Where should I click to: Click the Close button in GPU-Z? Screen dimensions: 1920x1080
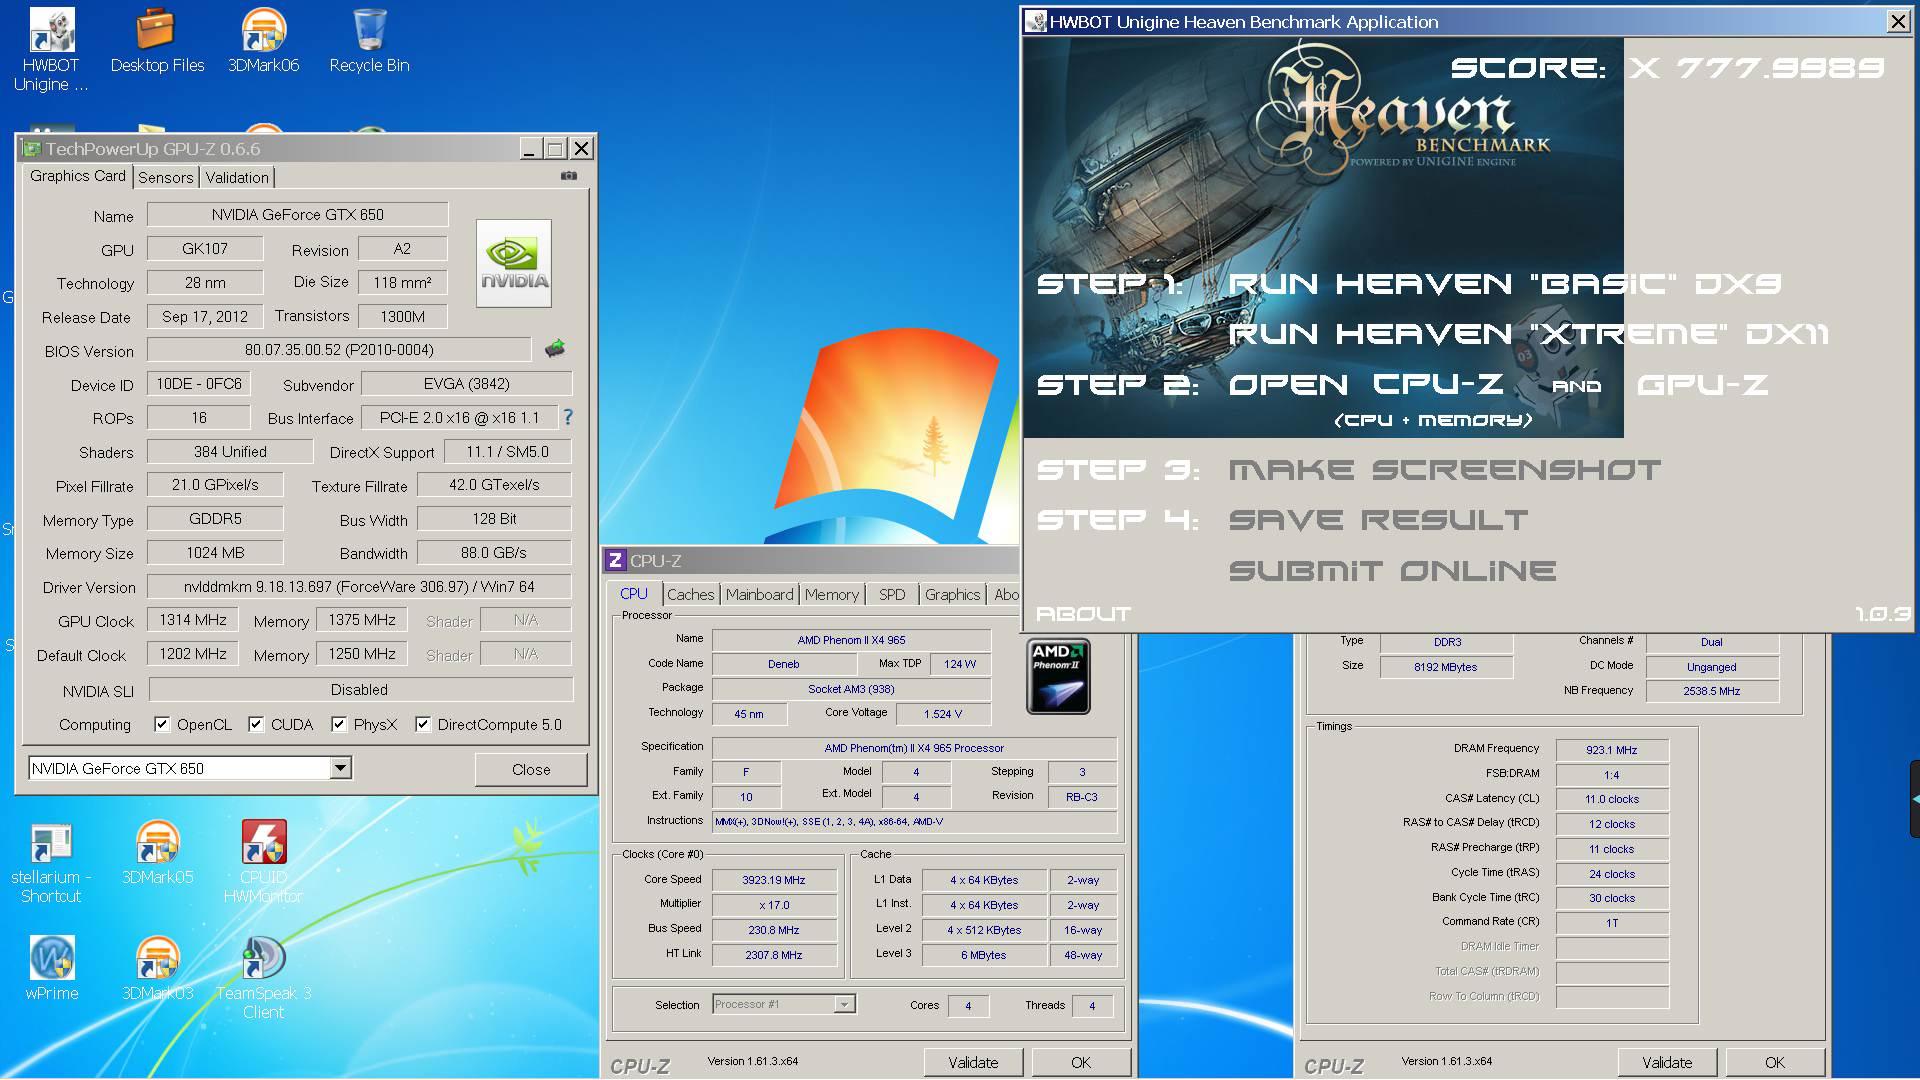click(531, 769)
